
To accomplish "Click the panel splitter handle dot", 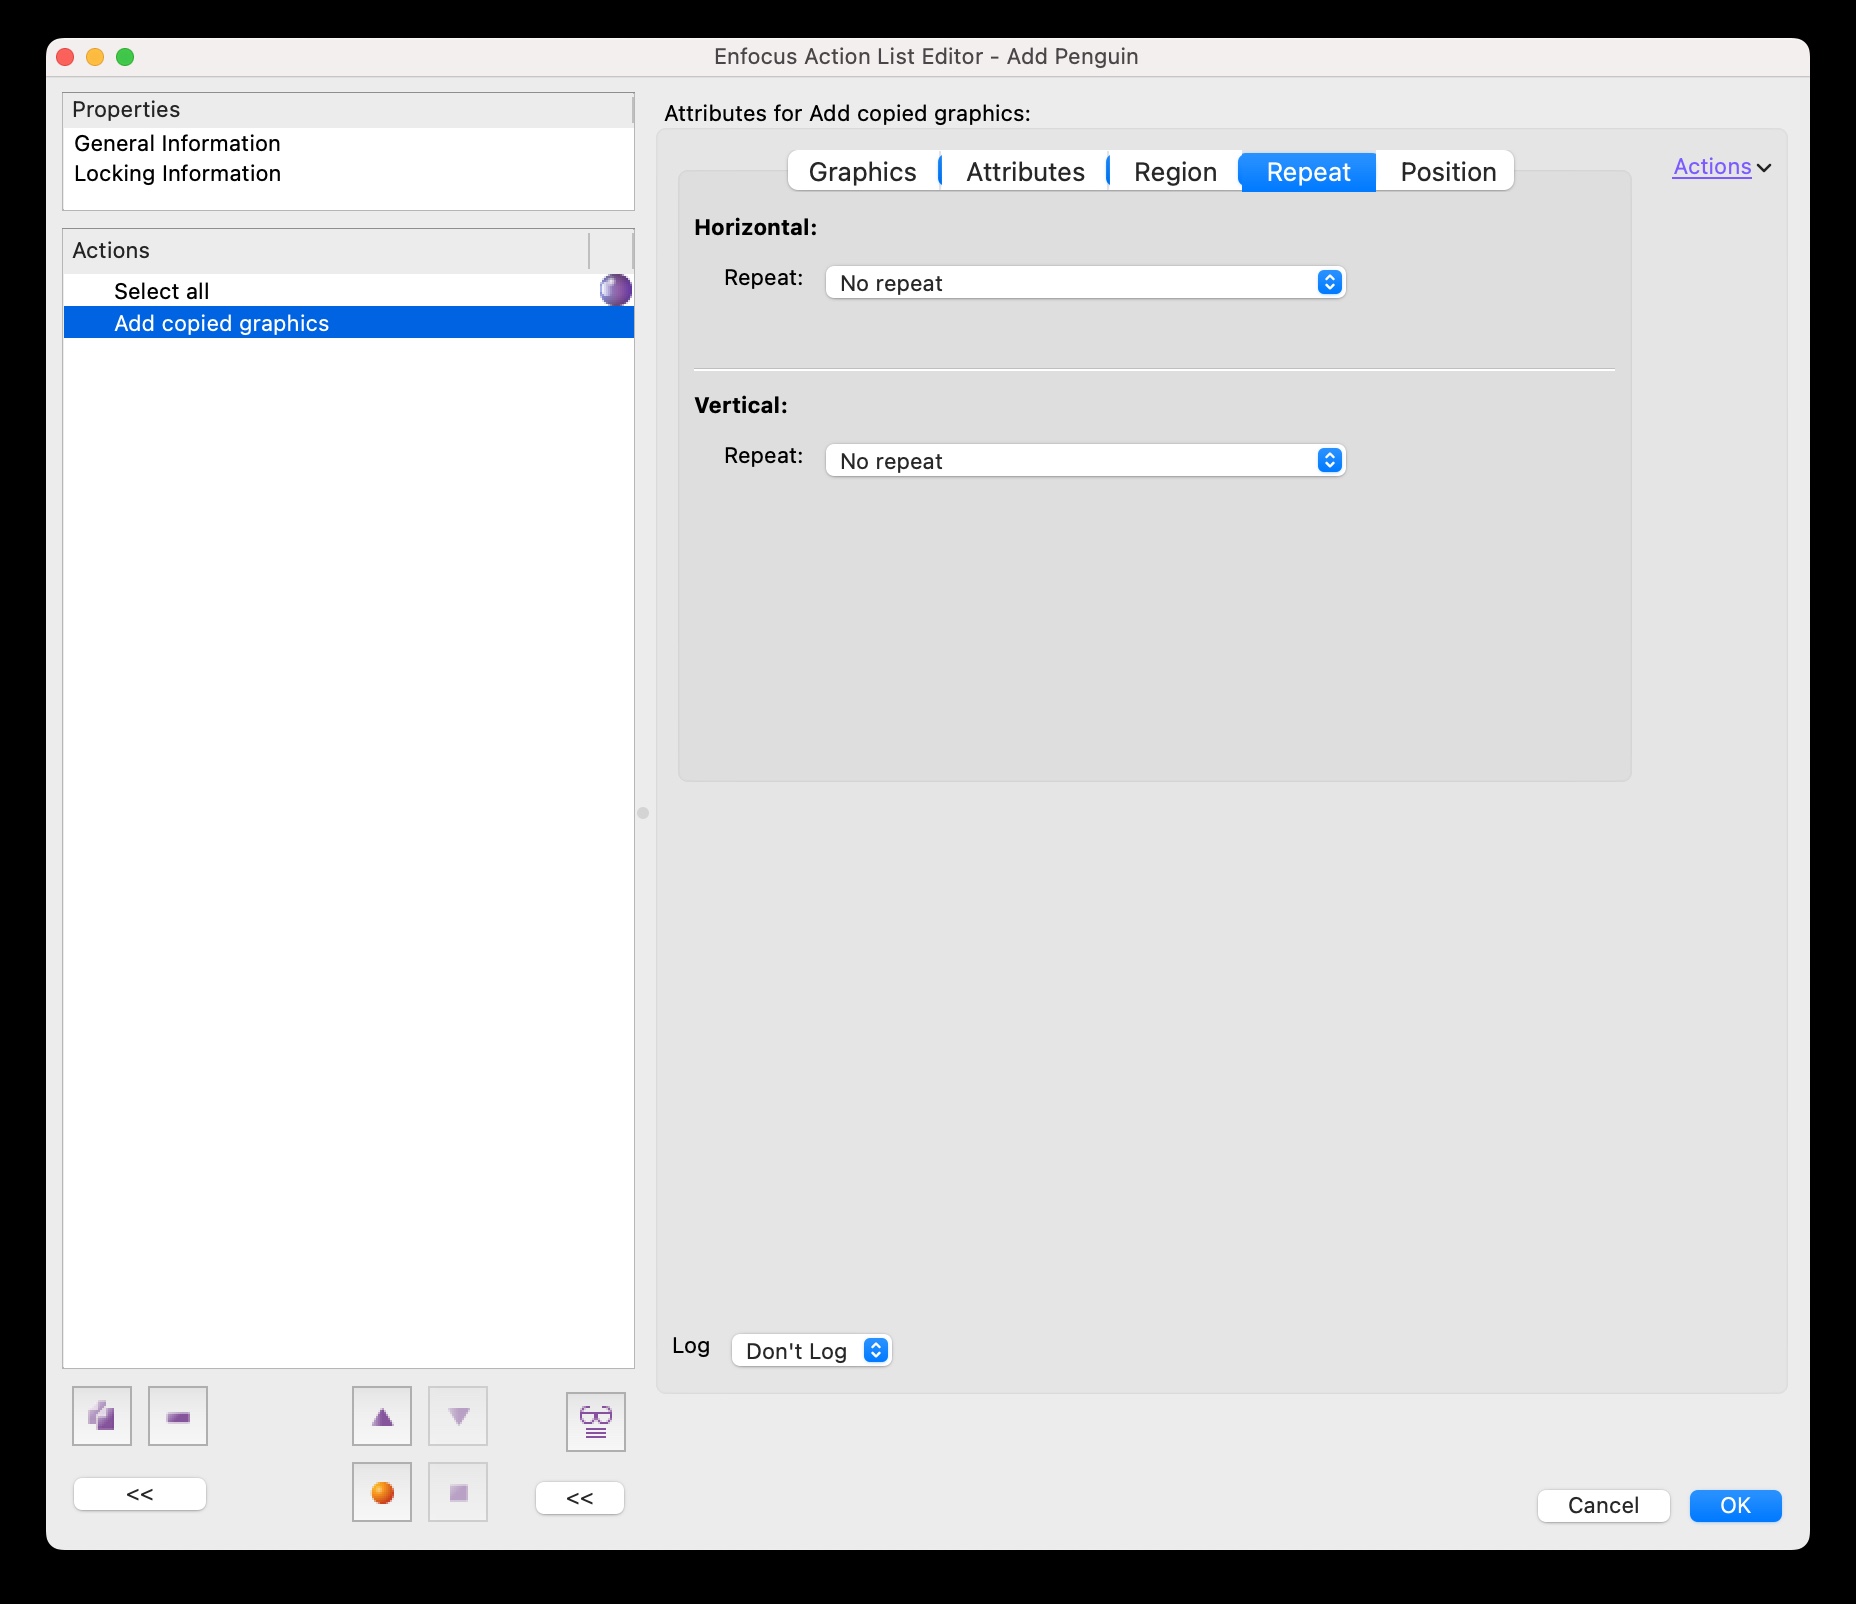I will [x=643, y=813].
